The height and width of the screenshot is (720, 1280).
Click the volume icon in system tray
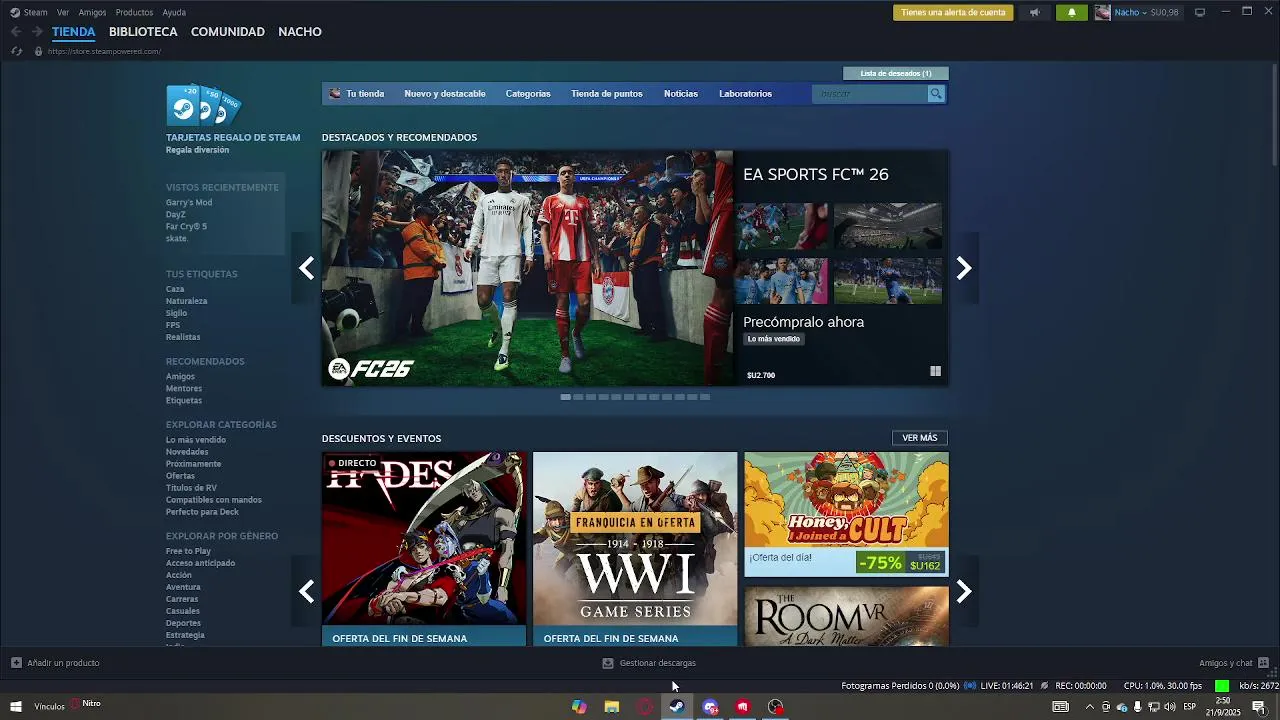[x=1169, y=707]
